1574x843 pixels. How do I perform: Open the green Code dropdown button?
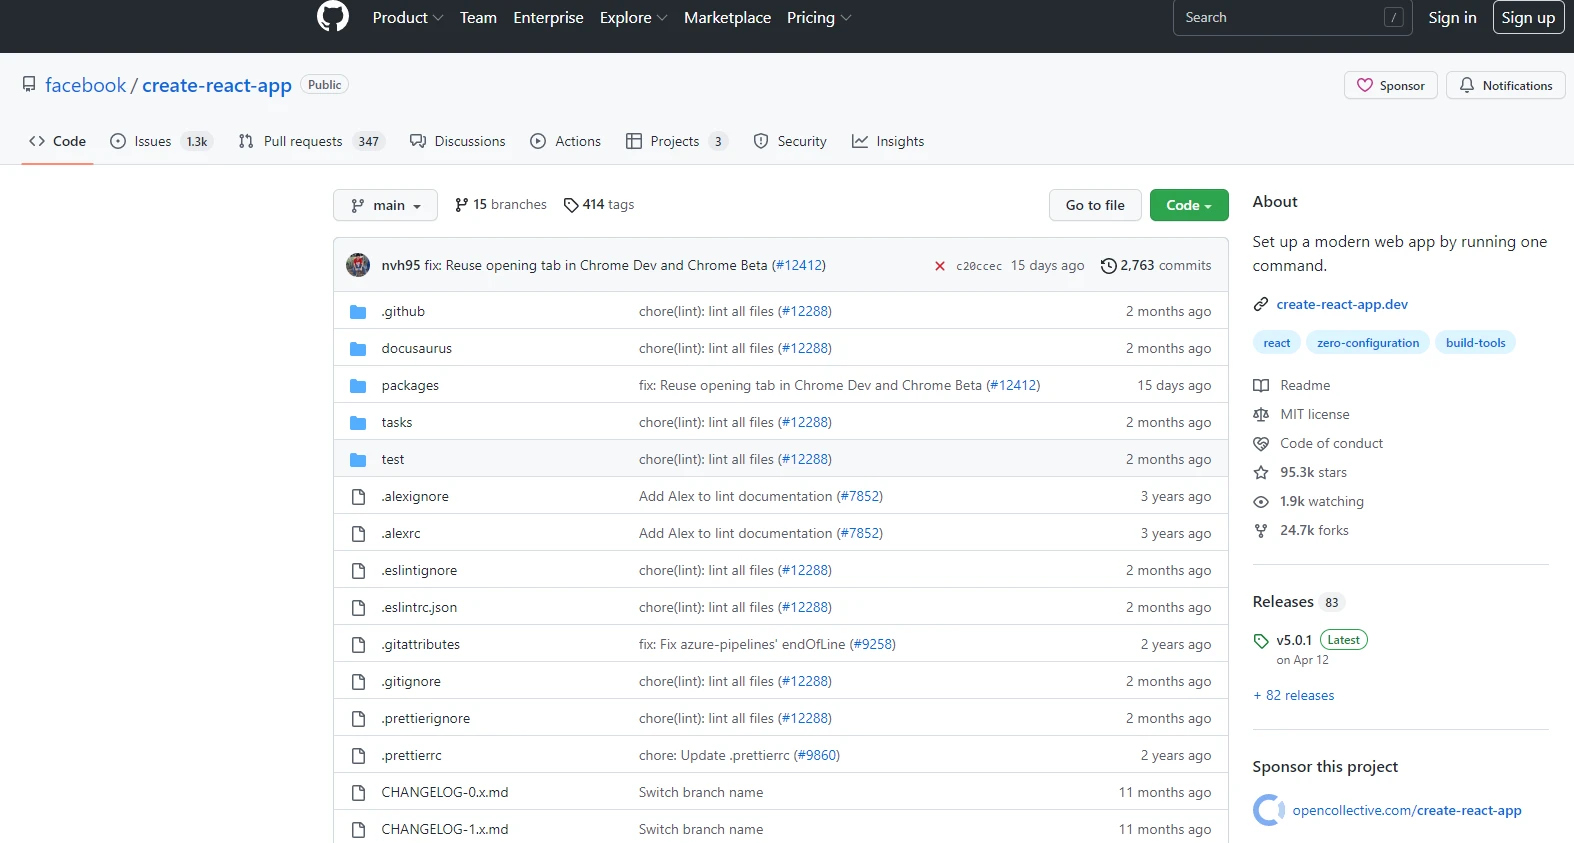pos(1189,205)
